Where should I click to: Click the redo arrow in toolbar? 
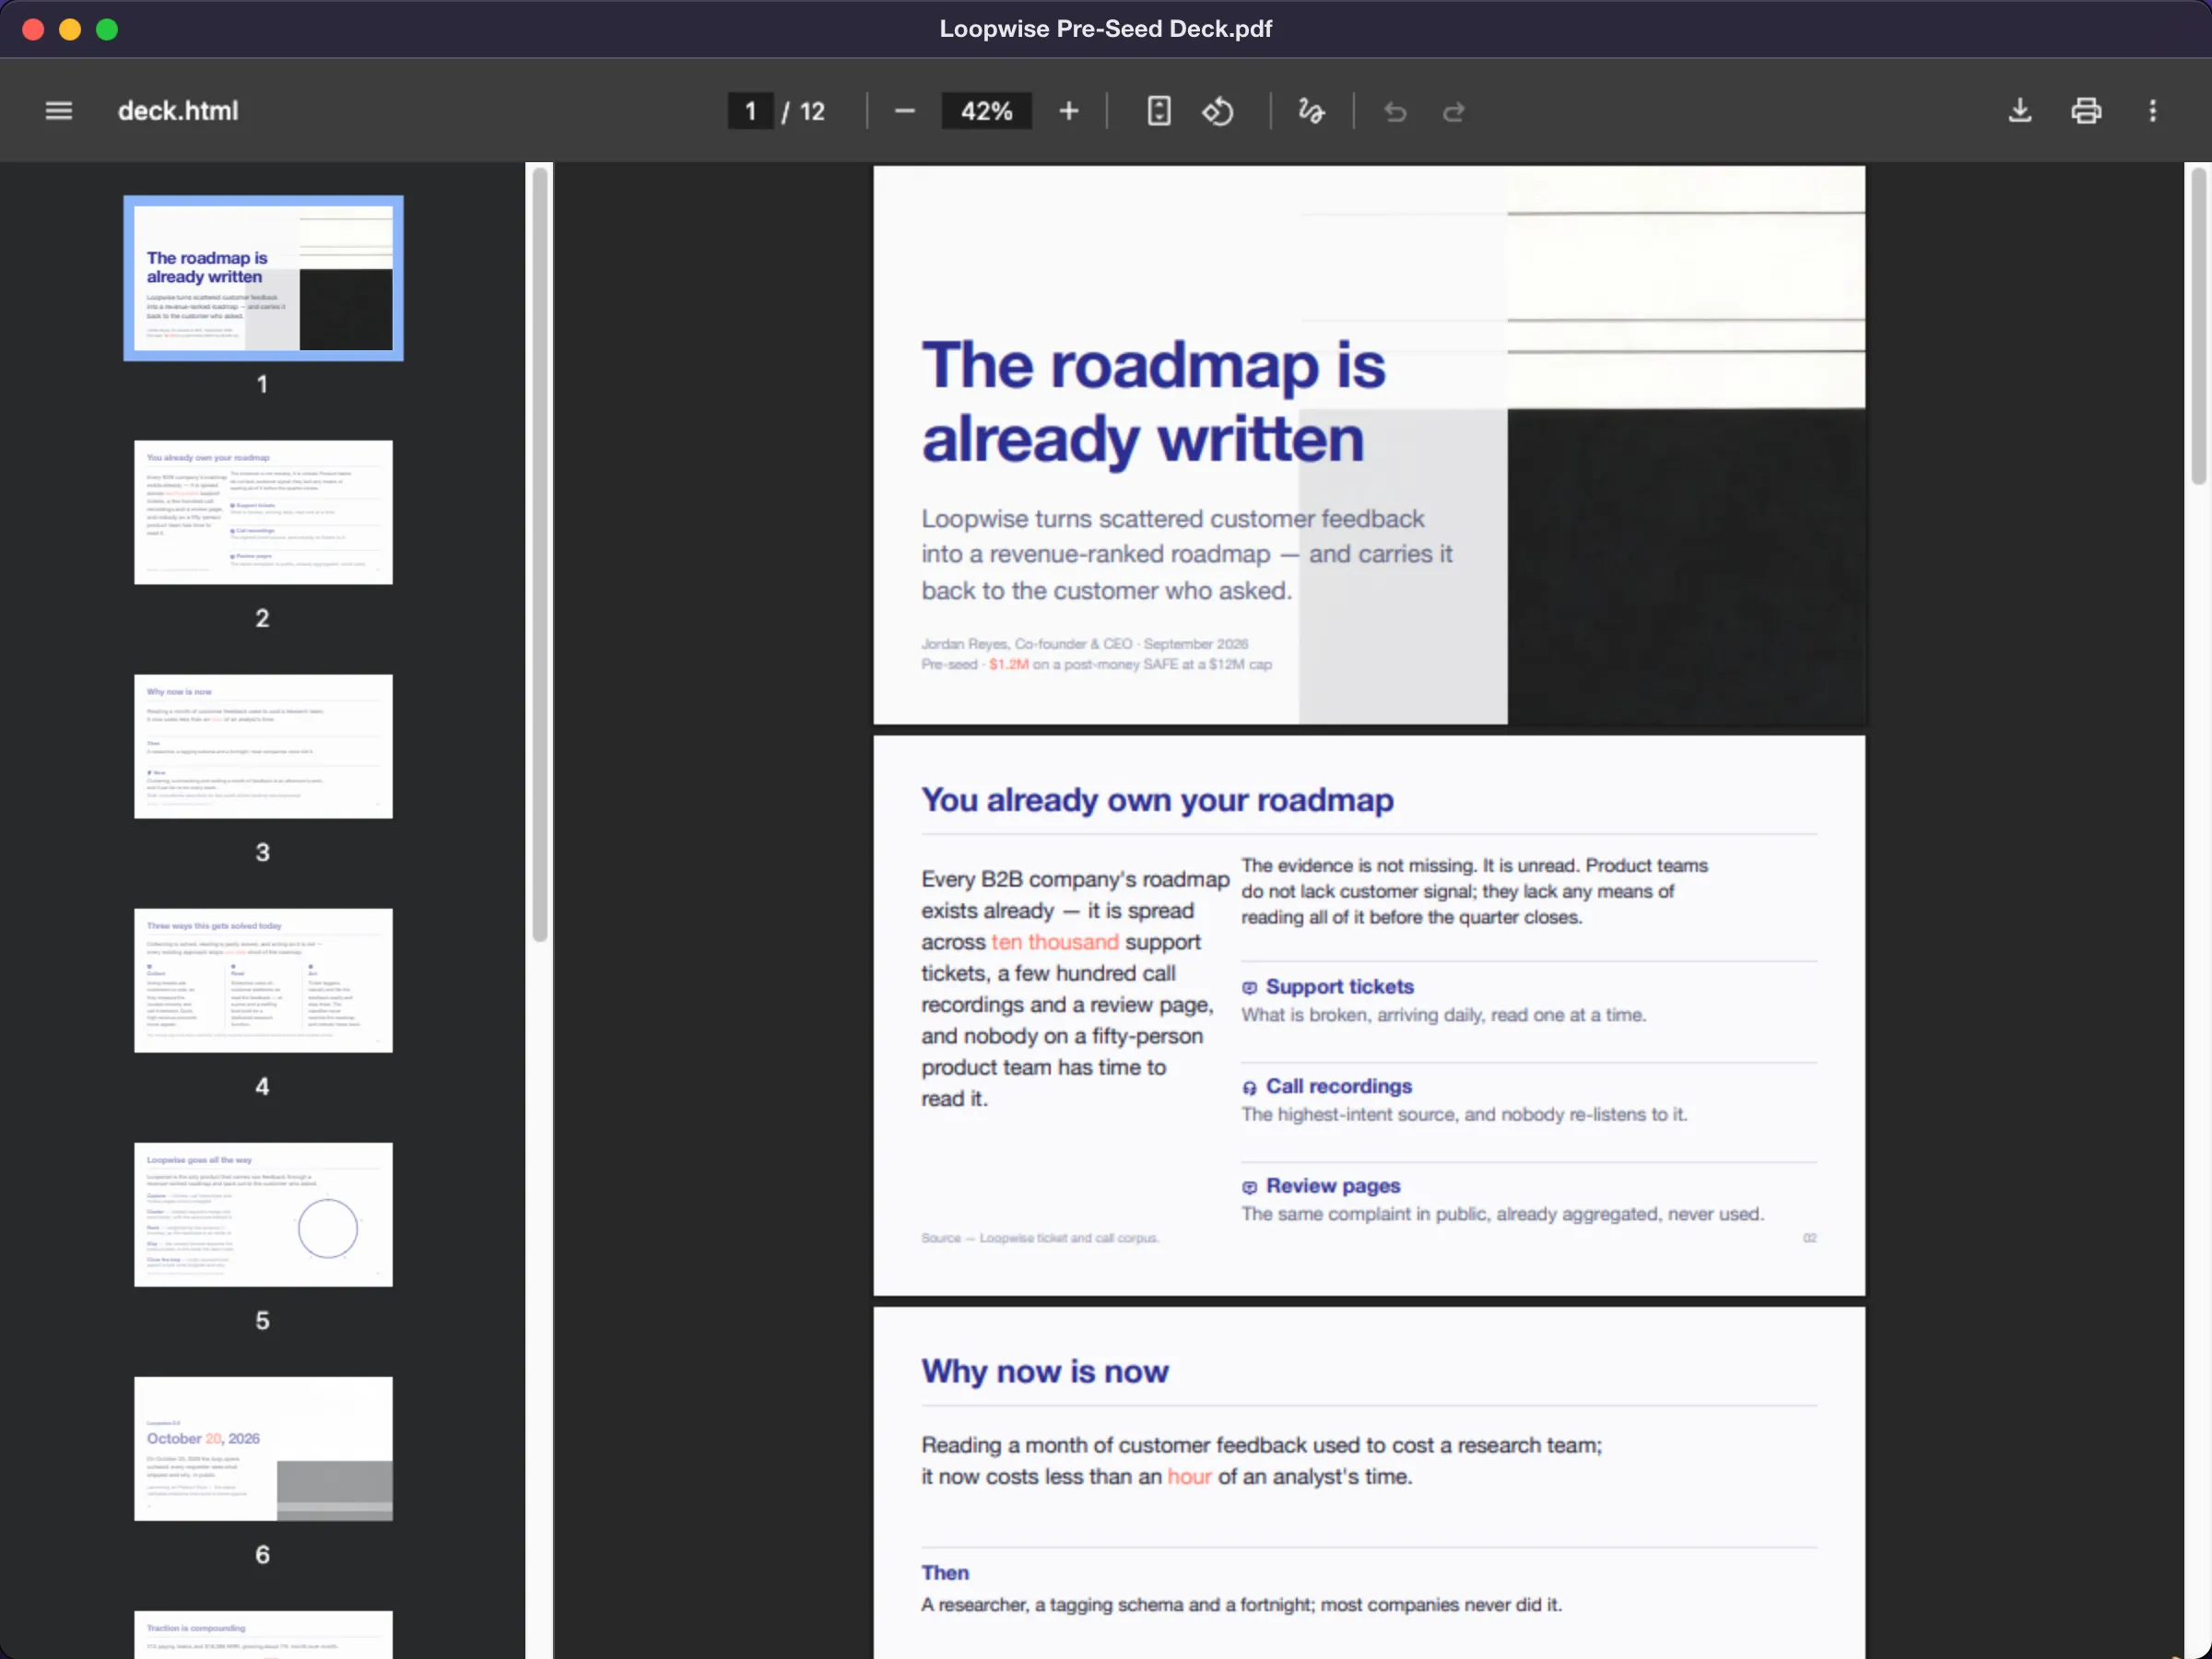tap(1454, 112)
